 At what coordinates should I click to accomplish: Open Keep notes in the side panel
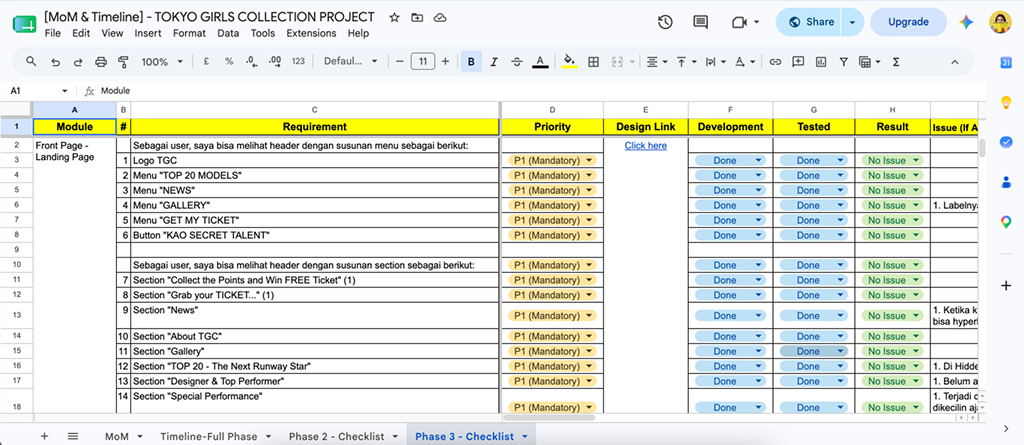click(1006, 102)
